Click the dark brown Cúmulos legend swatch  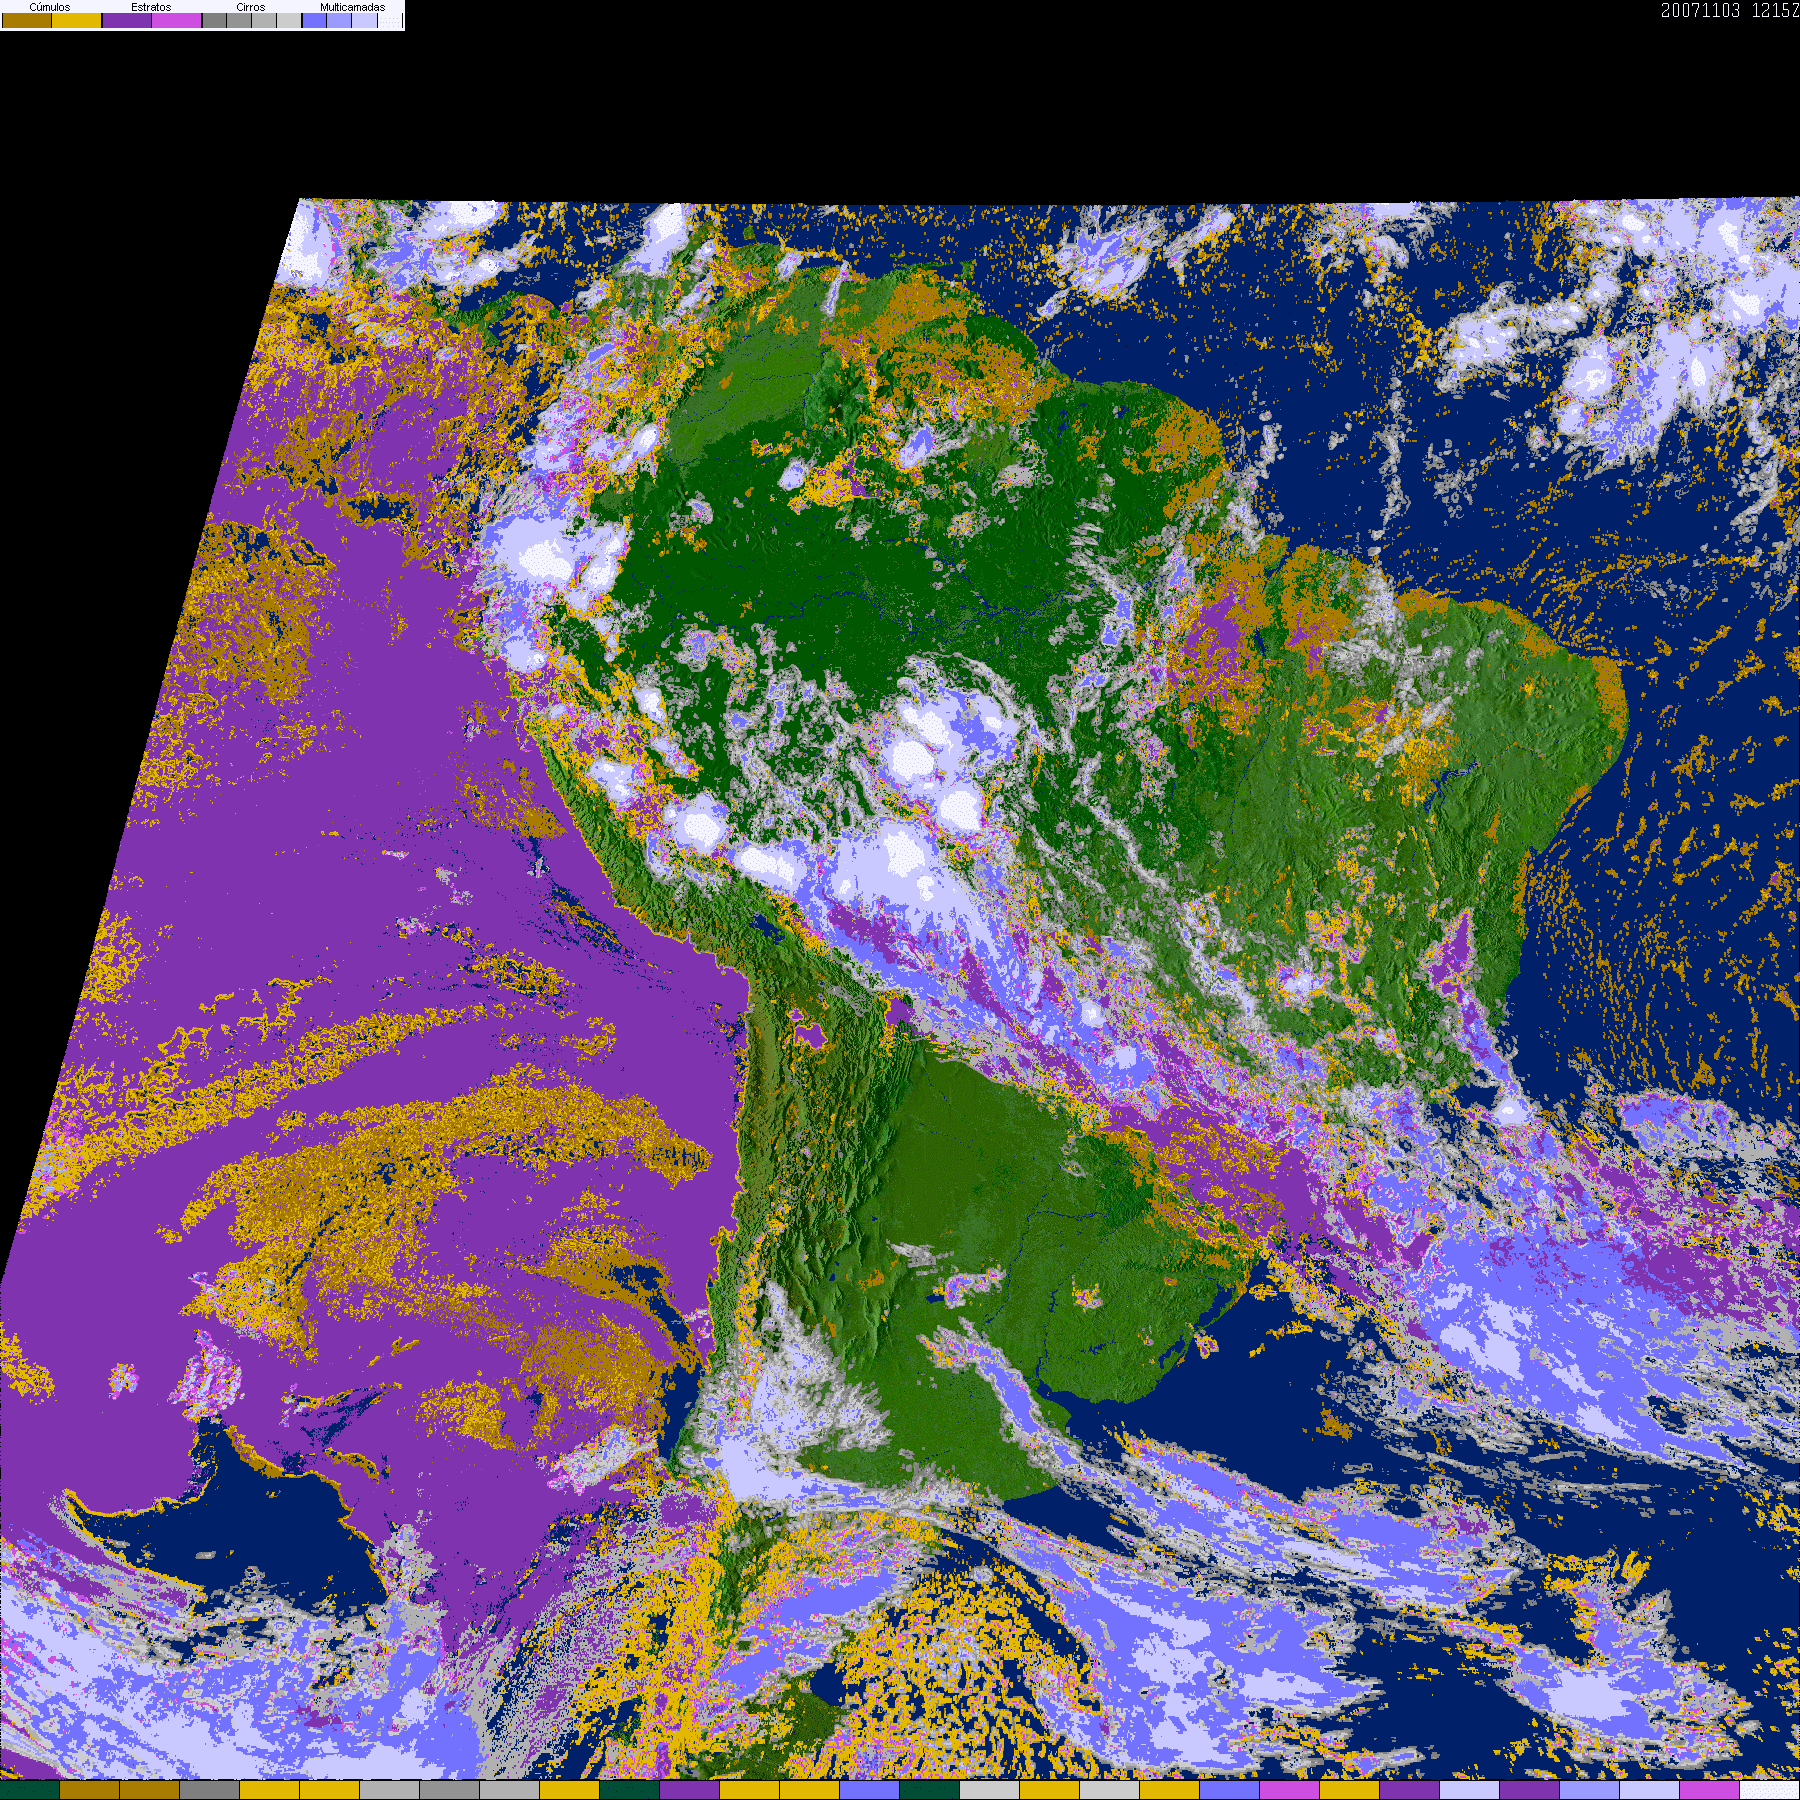tap(27, 20)
